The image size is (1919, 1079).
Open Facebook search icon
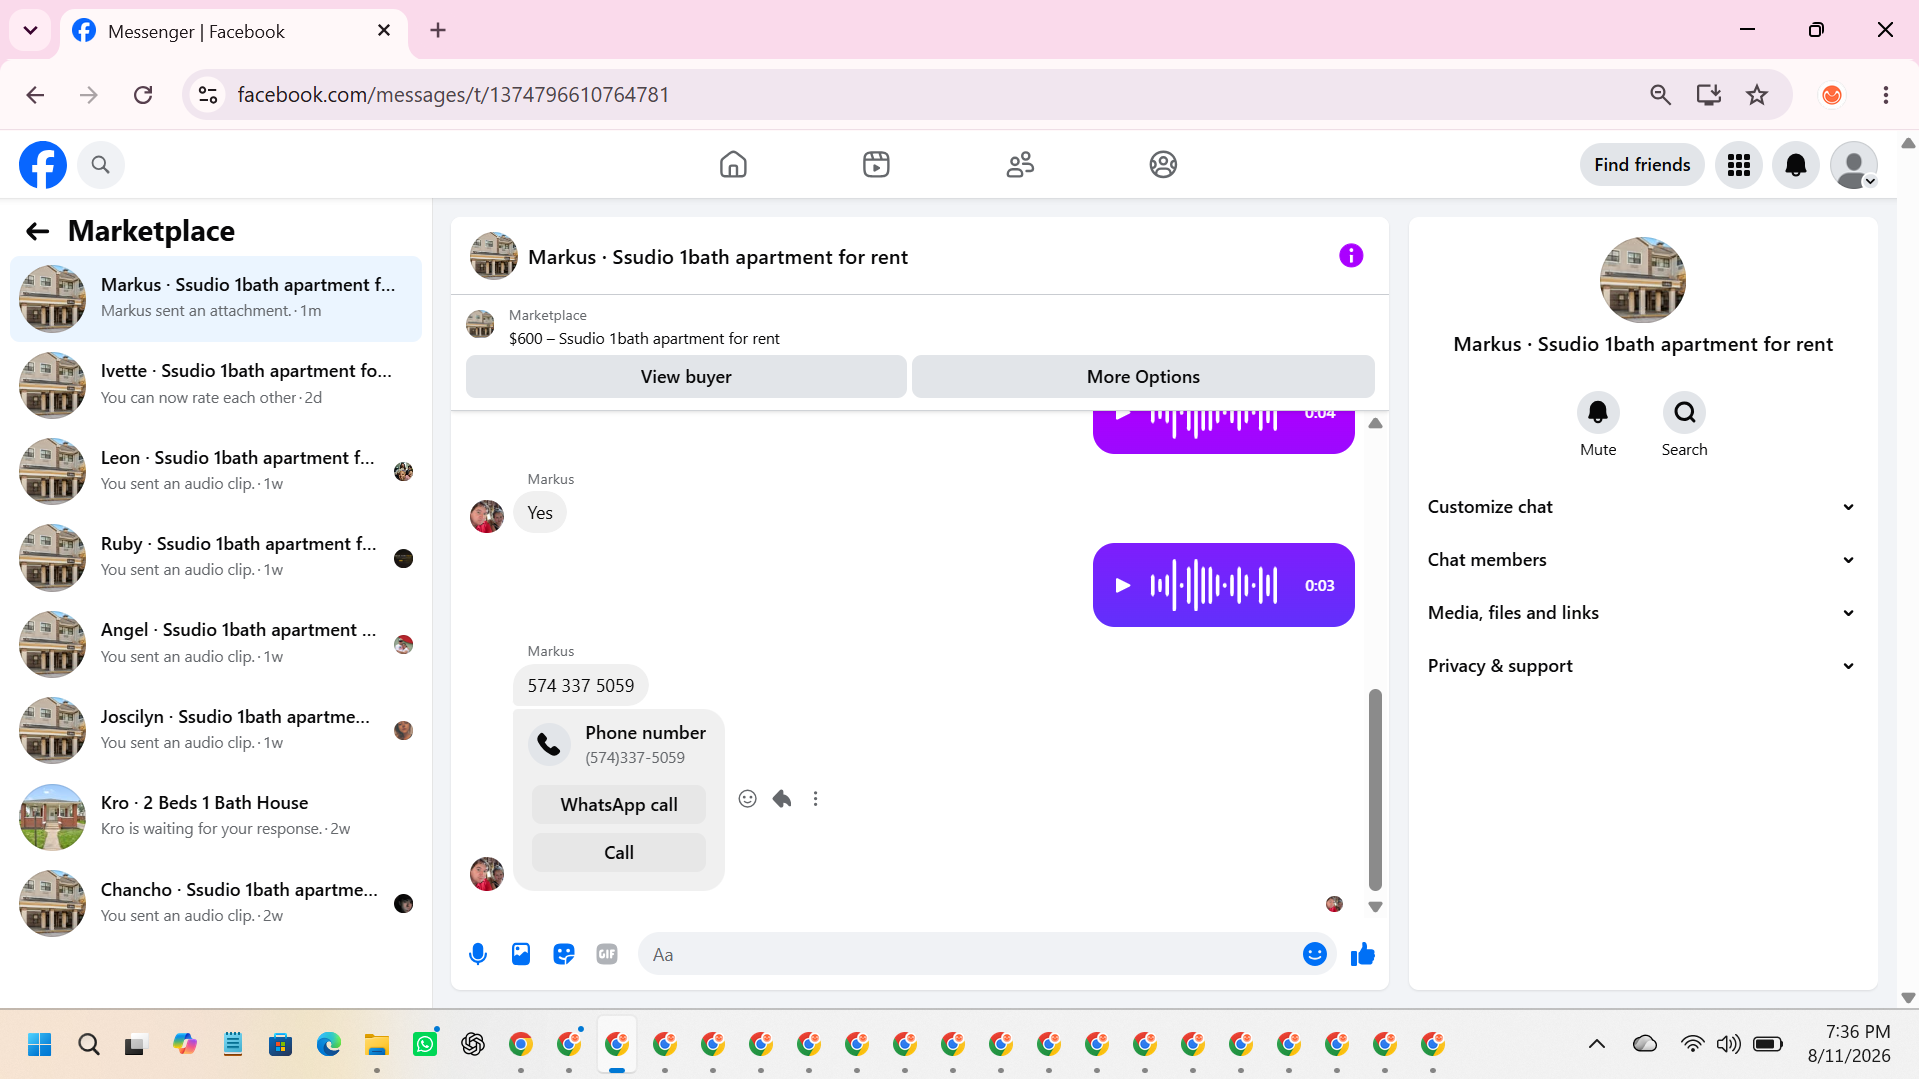[100, 165]
